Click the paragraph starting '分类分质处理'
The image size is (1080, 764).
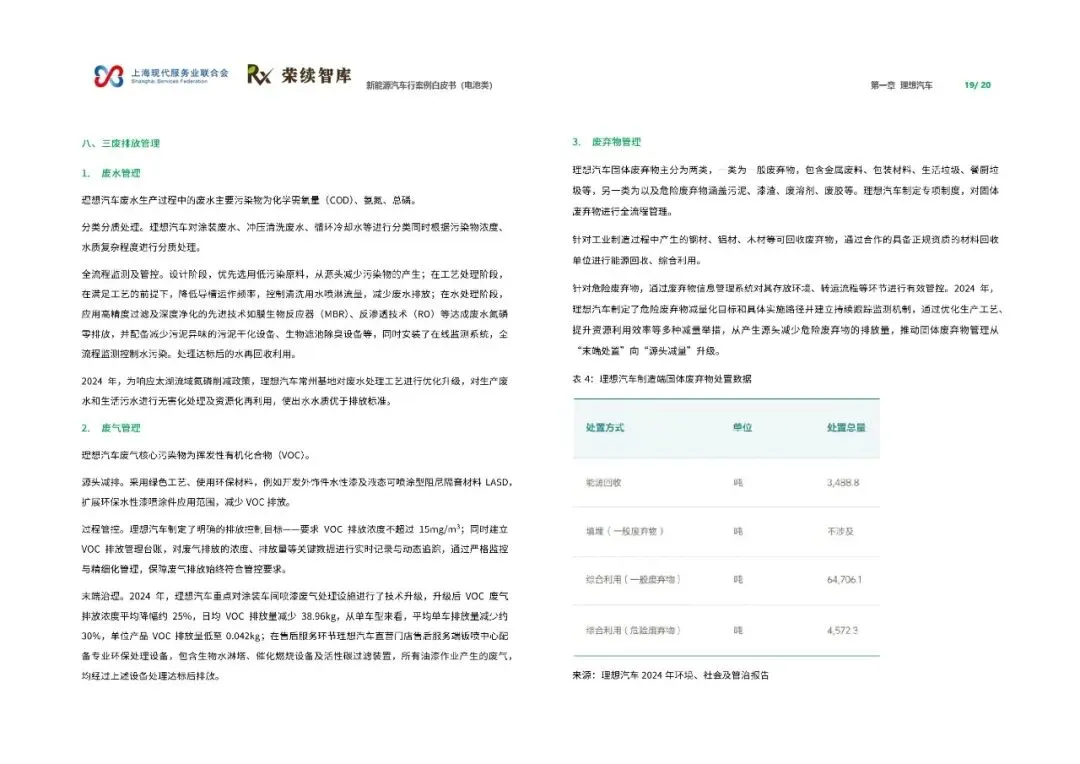click(x=294, y=237)
